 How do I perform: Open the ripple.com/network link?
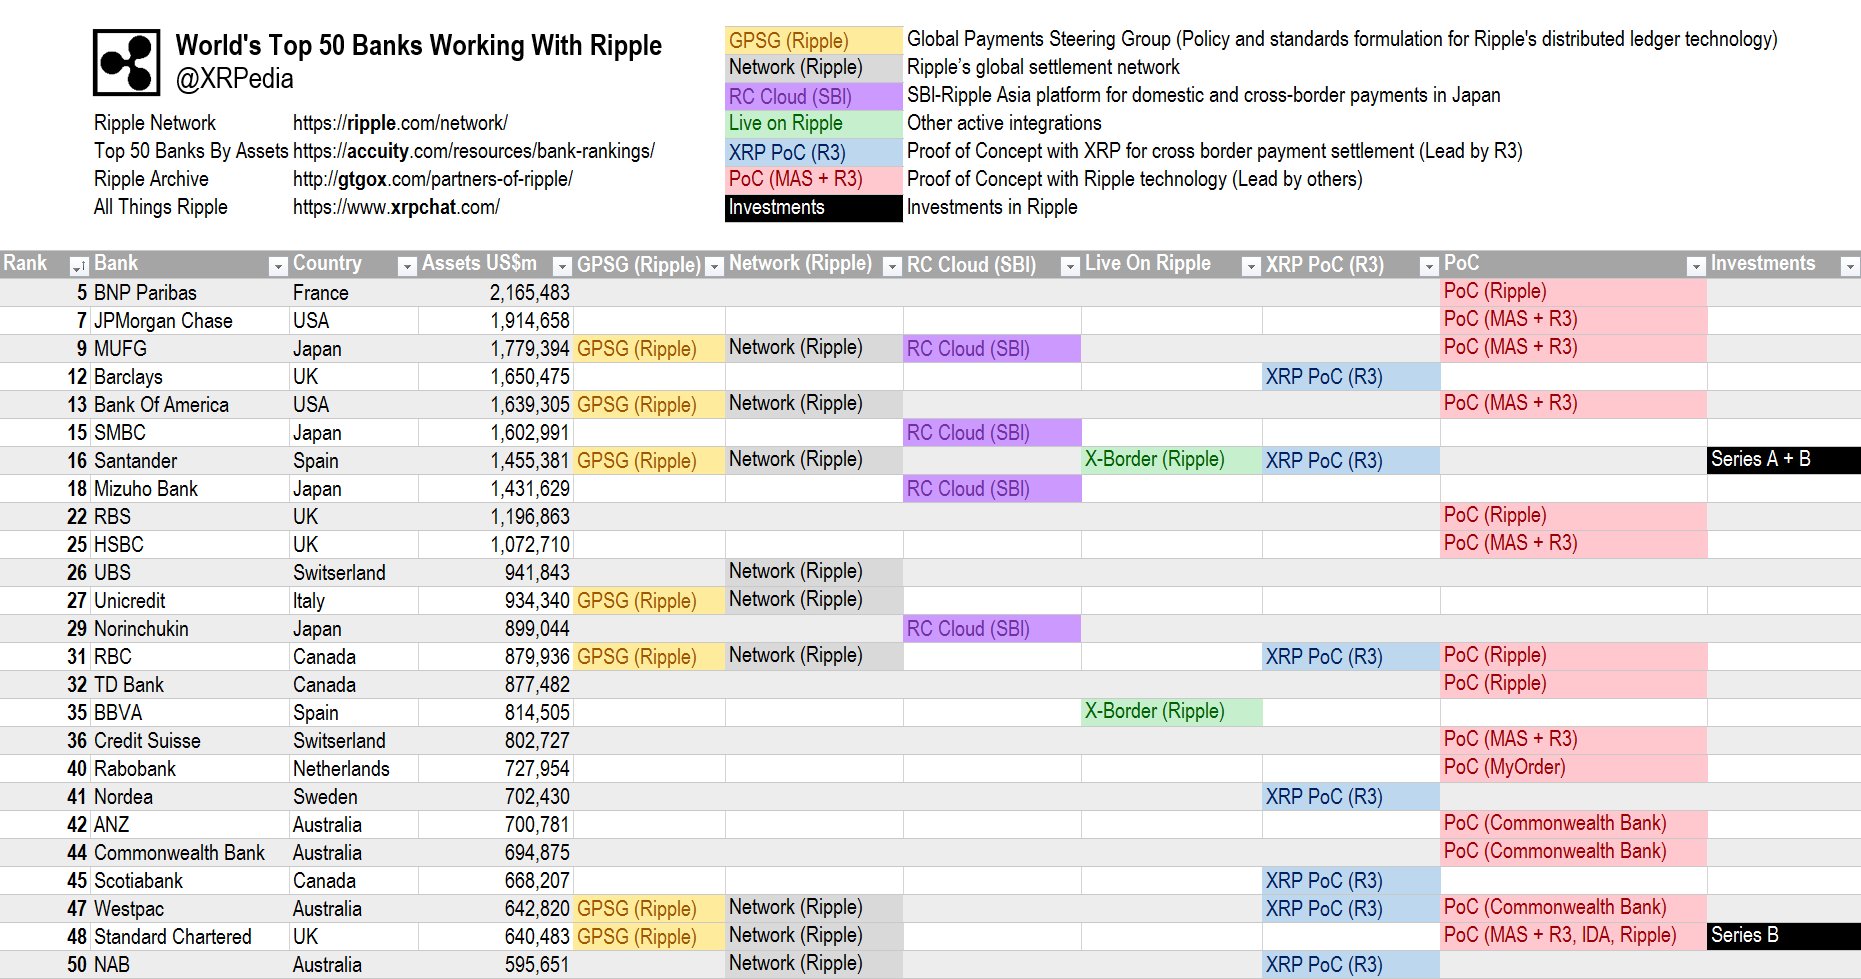tap(400, 123)
